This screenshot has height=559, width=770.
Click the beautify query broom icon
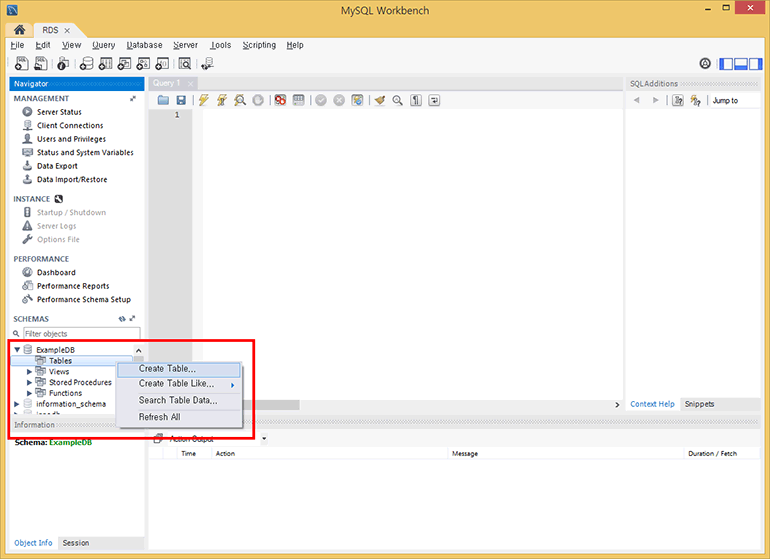(380, 100)
